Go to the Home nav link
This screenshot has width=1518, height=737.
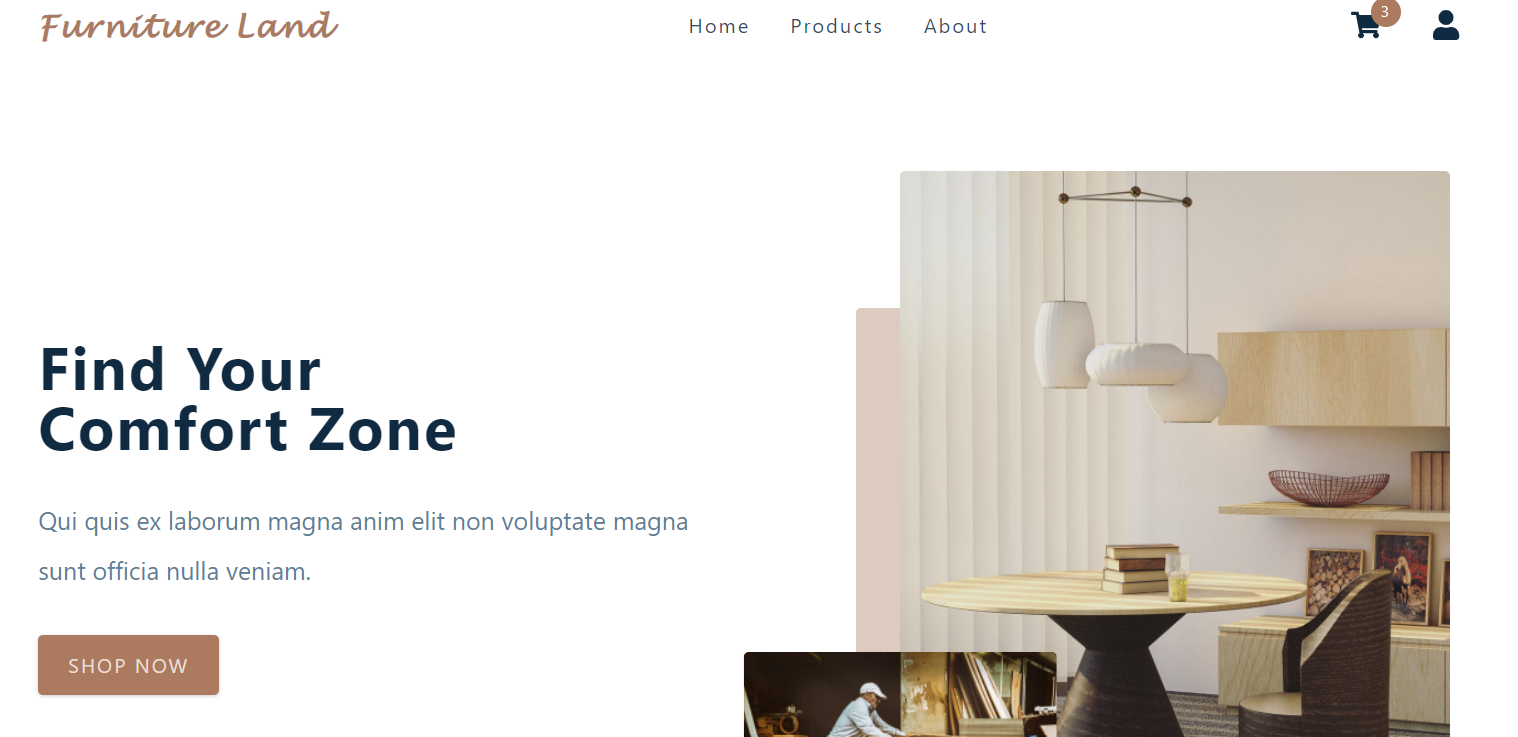coord(719,26)
